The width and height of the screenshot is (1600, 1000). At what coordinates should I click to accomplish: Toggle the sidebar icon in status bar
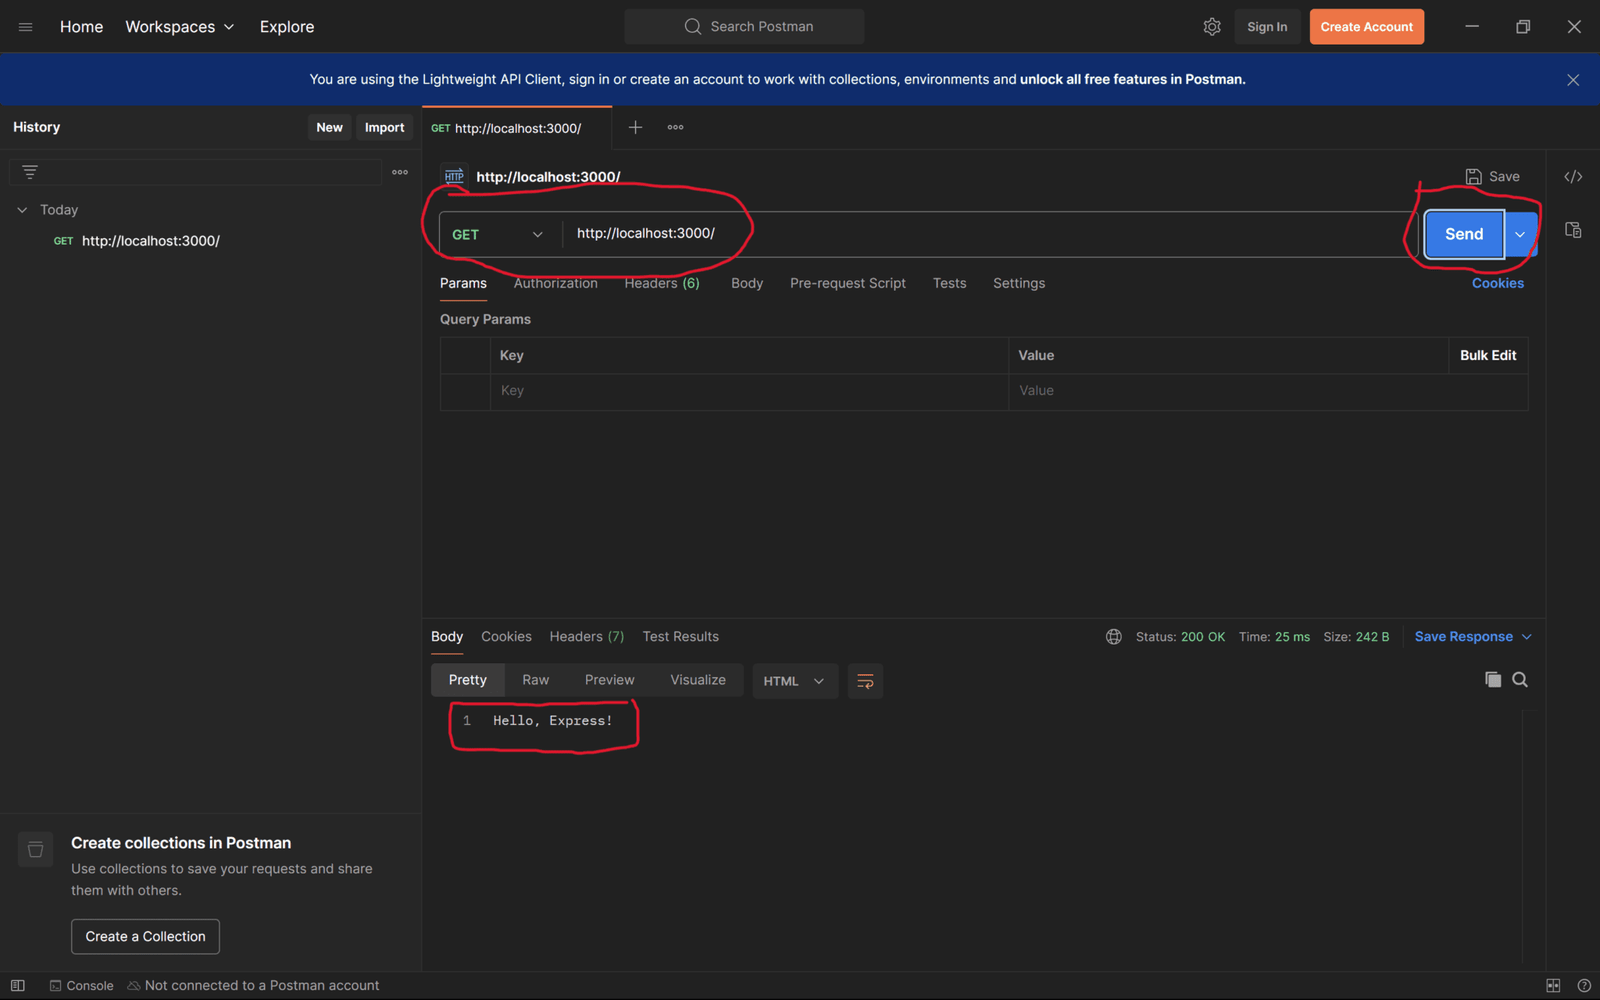coord(18,985)
